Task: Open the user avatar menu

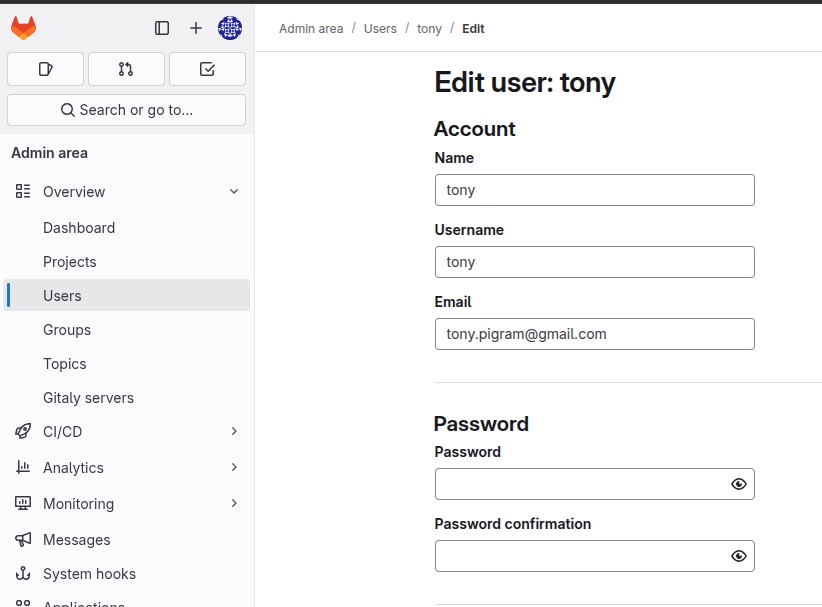Action: tap(230, 28)
